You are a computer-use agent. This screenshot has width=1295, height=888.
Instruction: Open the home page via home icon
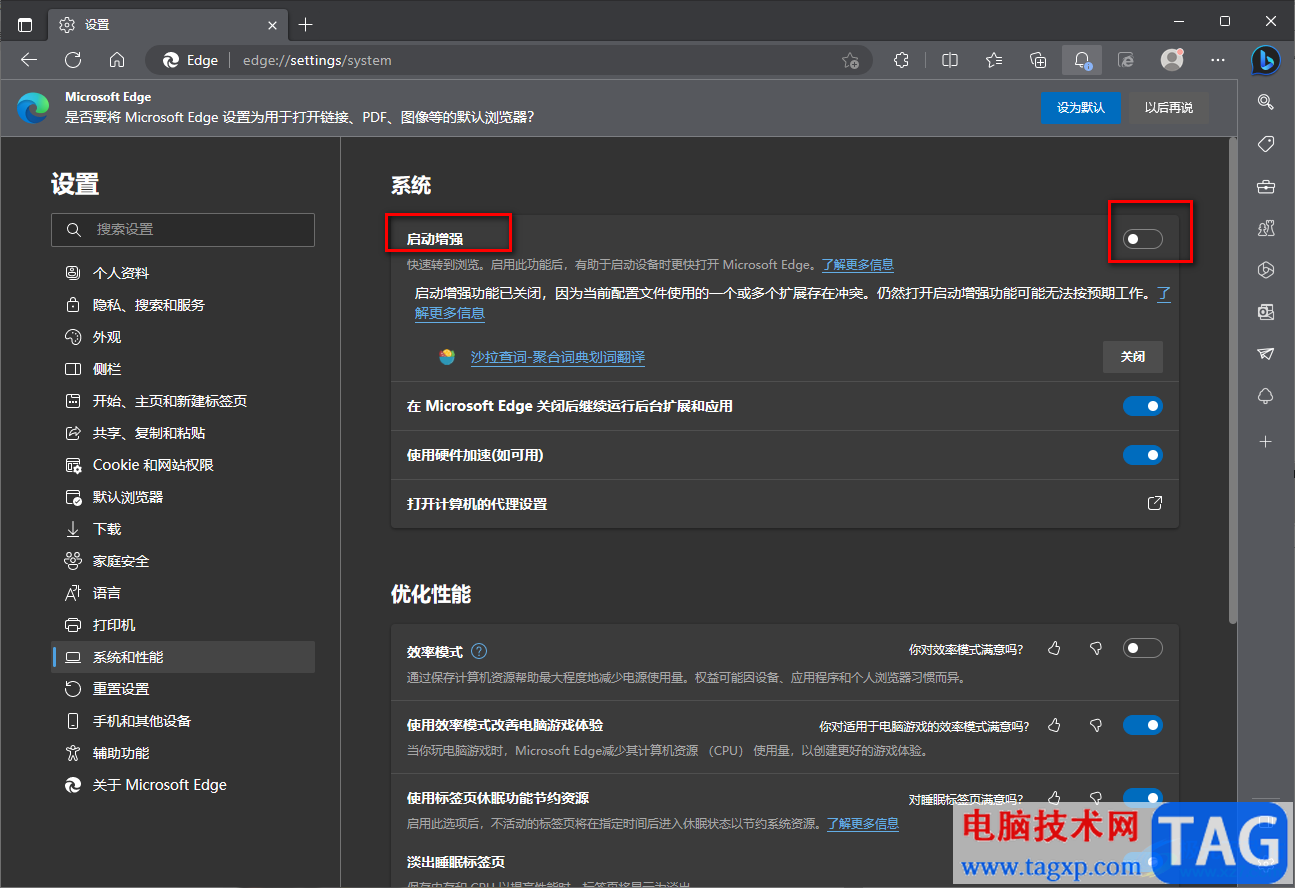117,60
